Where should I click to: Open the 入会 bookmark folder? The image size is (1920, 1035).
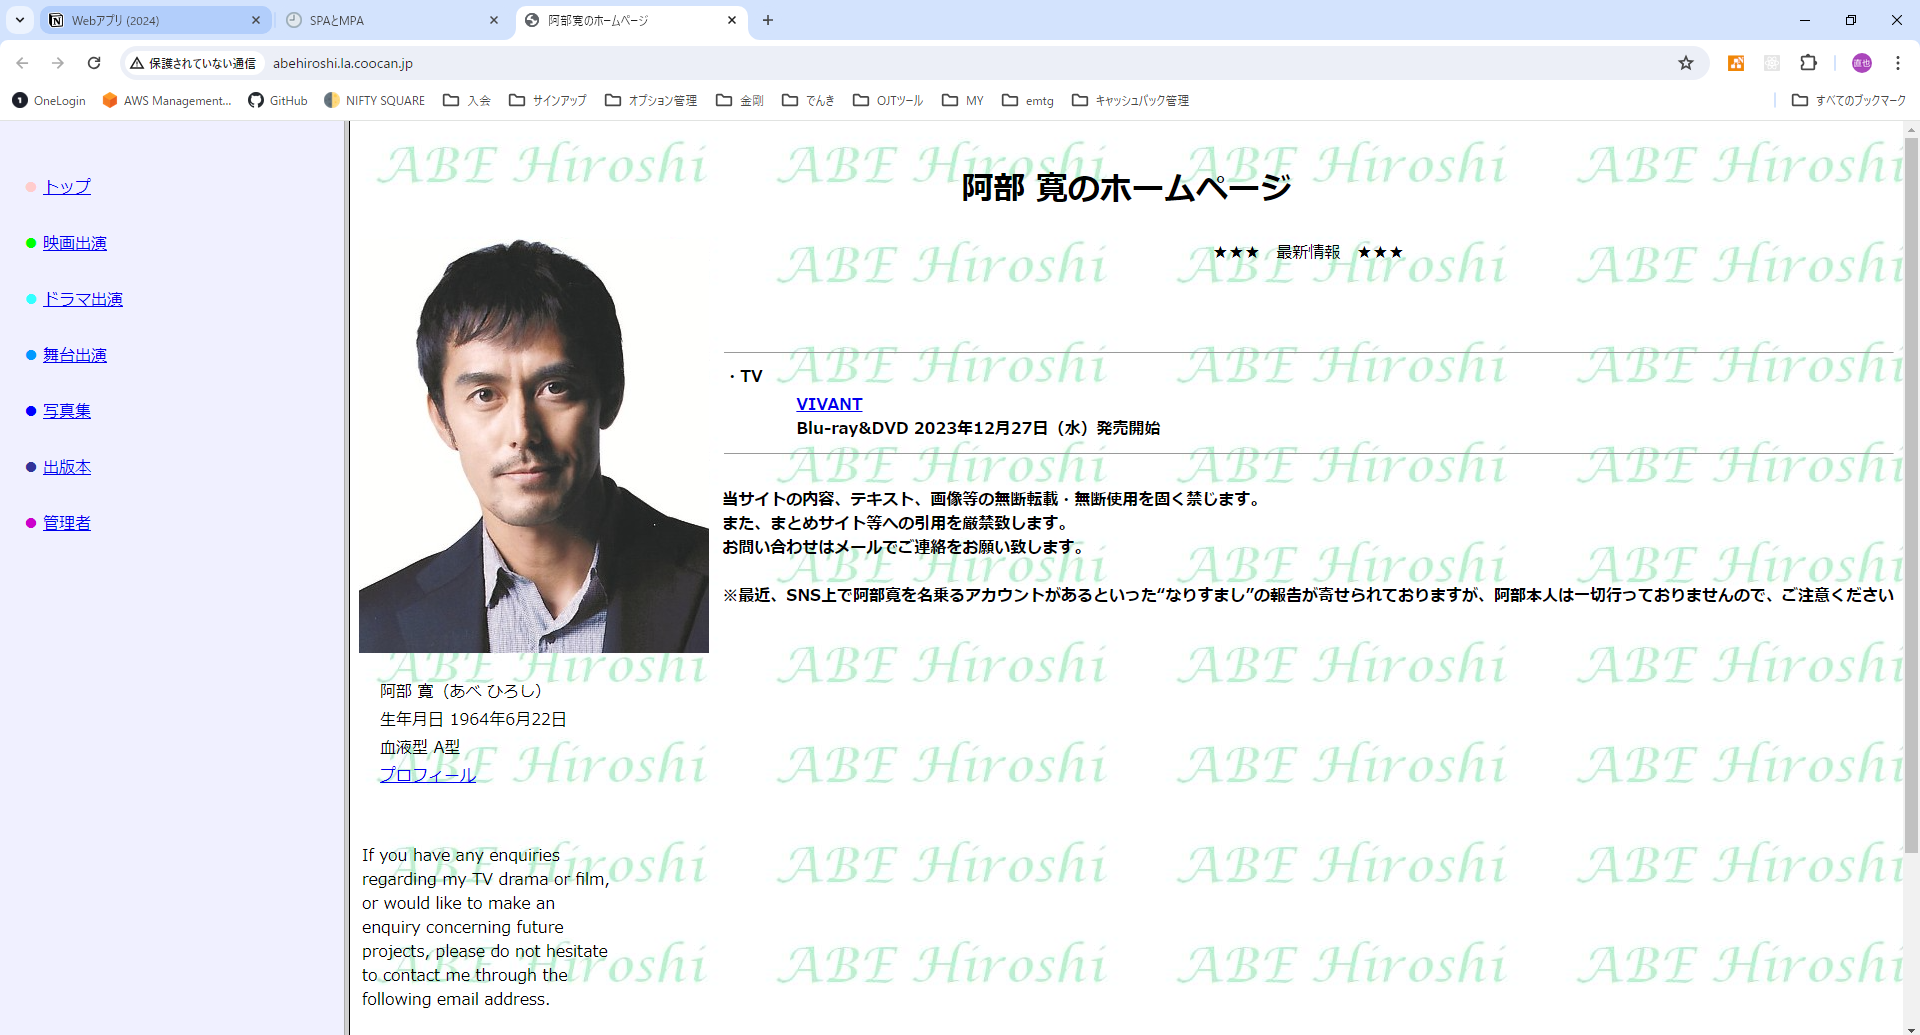click(x=467, y=100)
